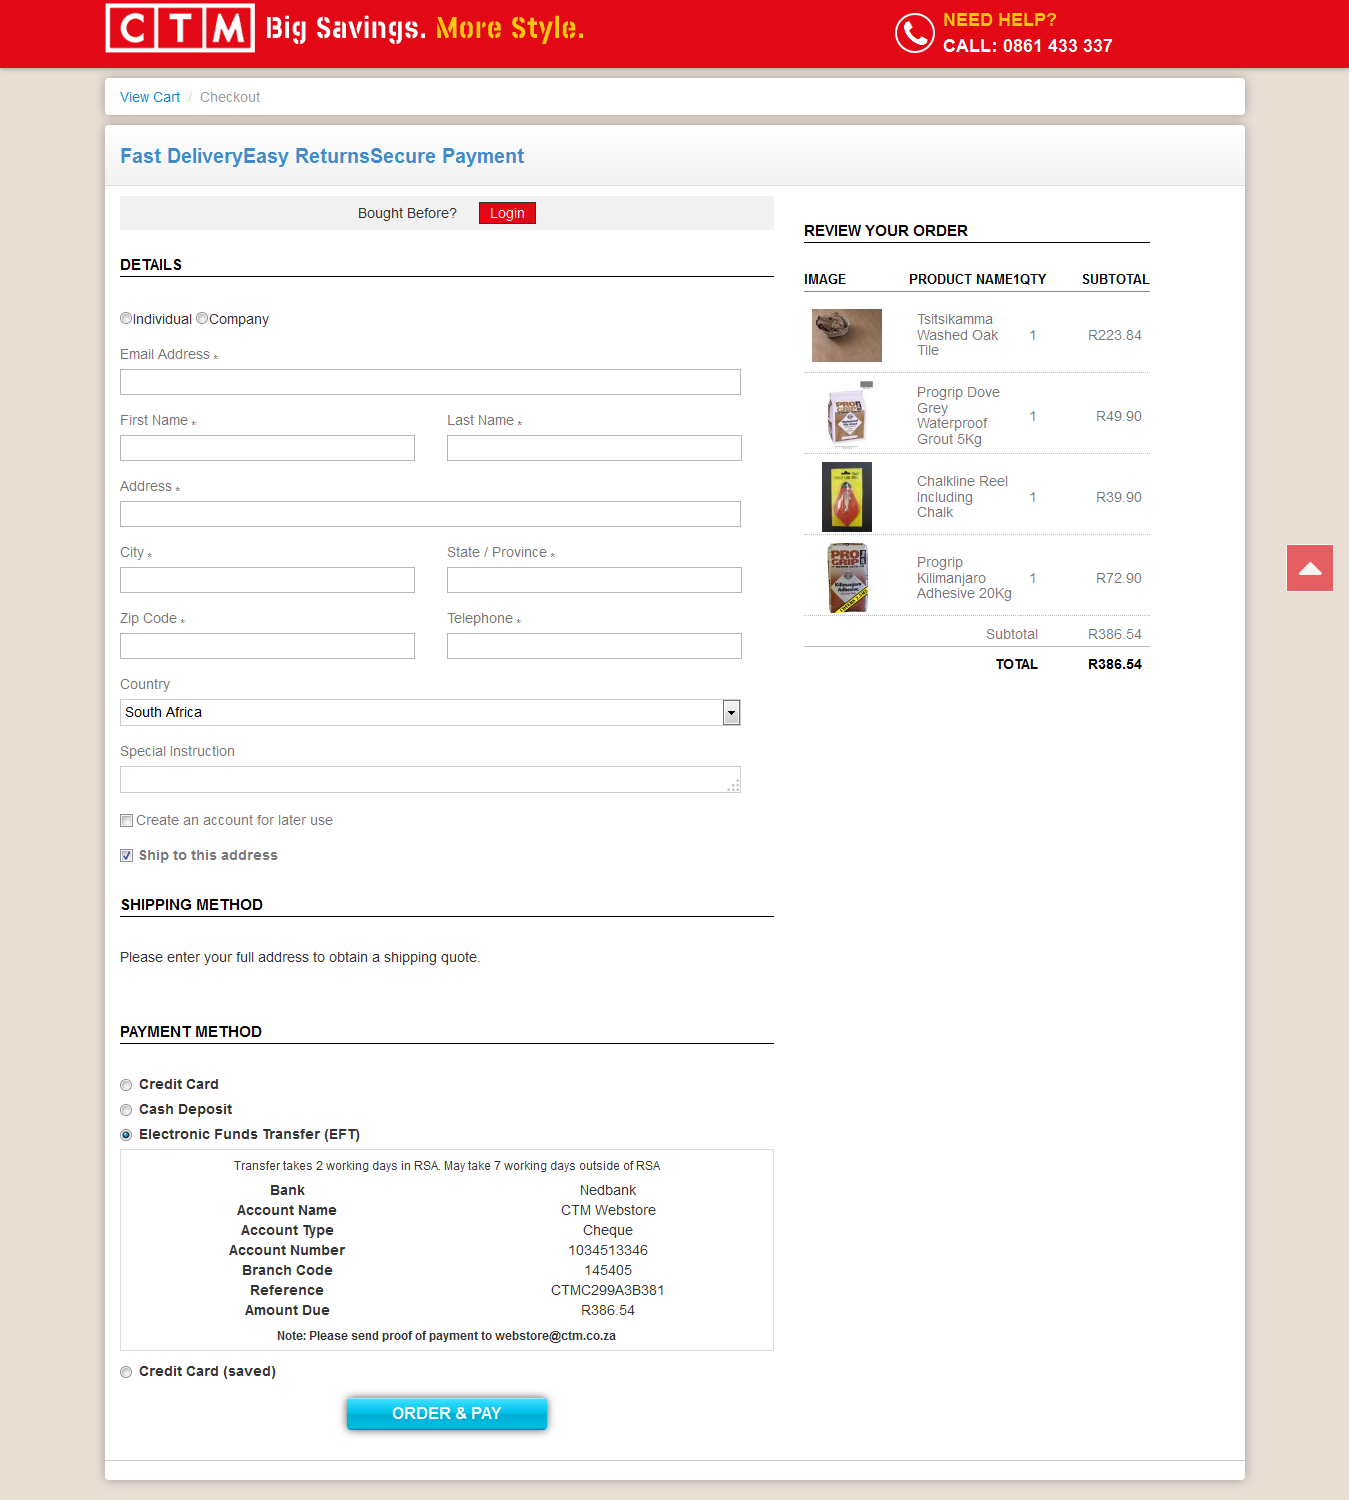Click the CTM Webstore account name value
This screenshot has width=1349, height=1500.
[x=608, y=1210]
